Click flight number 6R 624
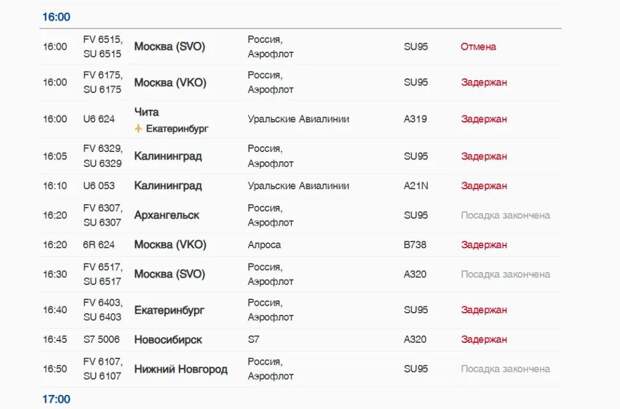Screen dimensions: 620x409 coord(99,244)
